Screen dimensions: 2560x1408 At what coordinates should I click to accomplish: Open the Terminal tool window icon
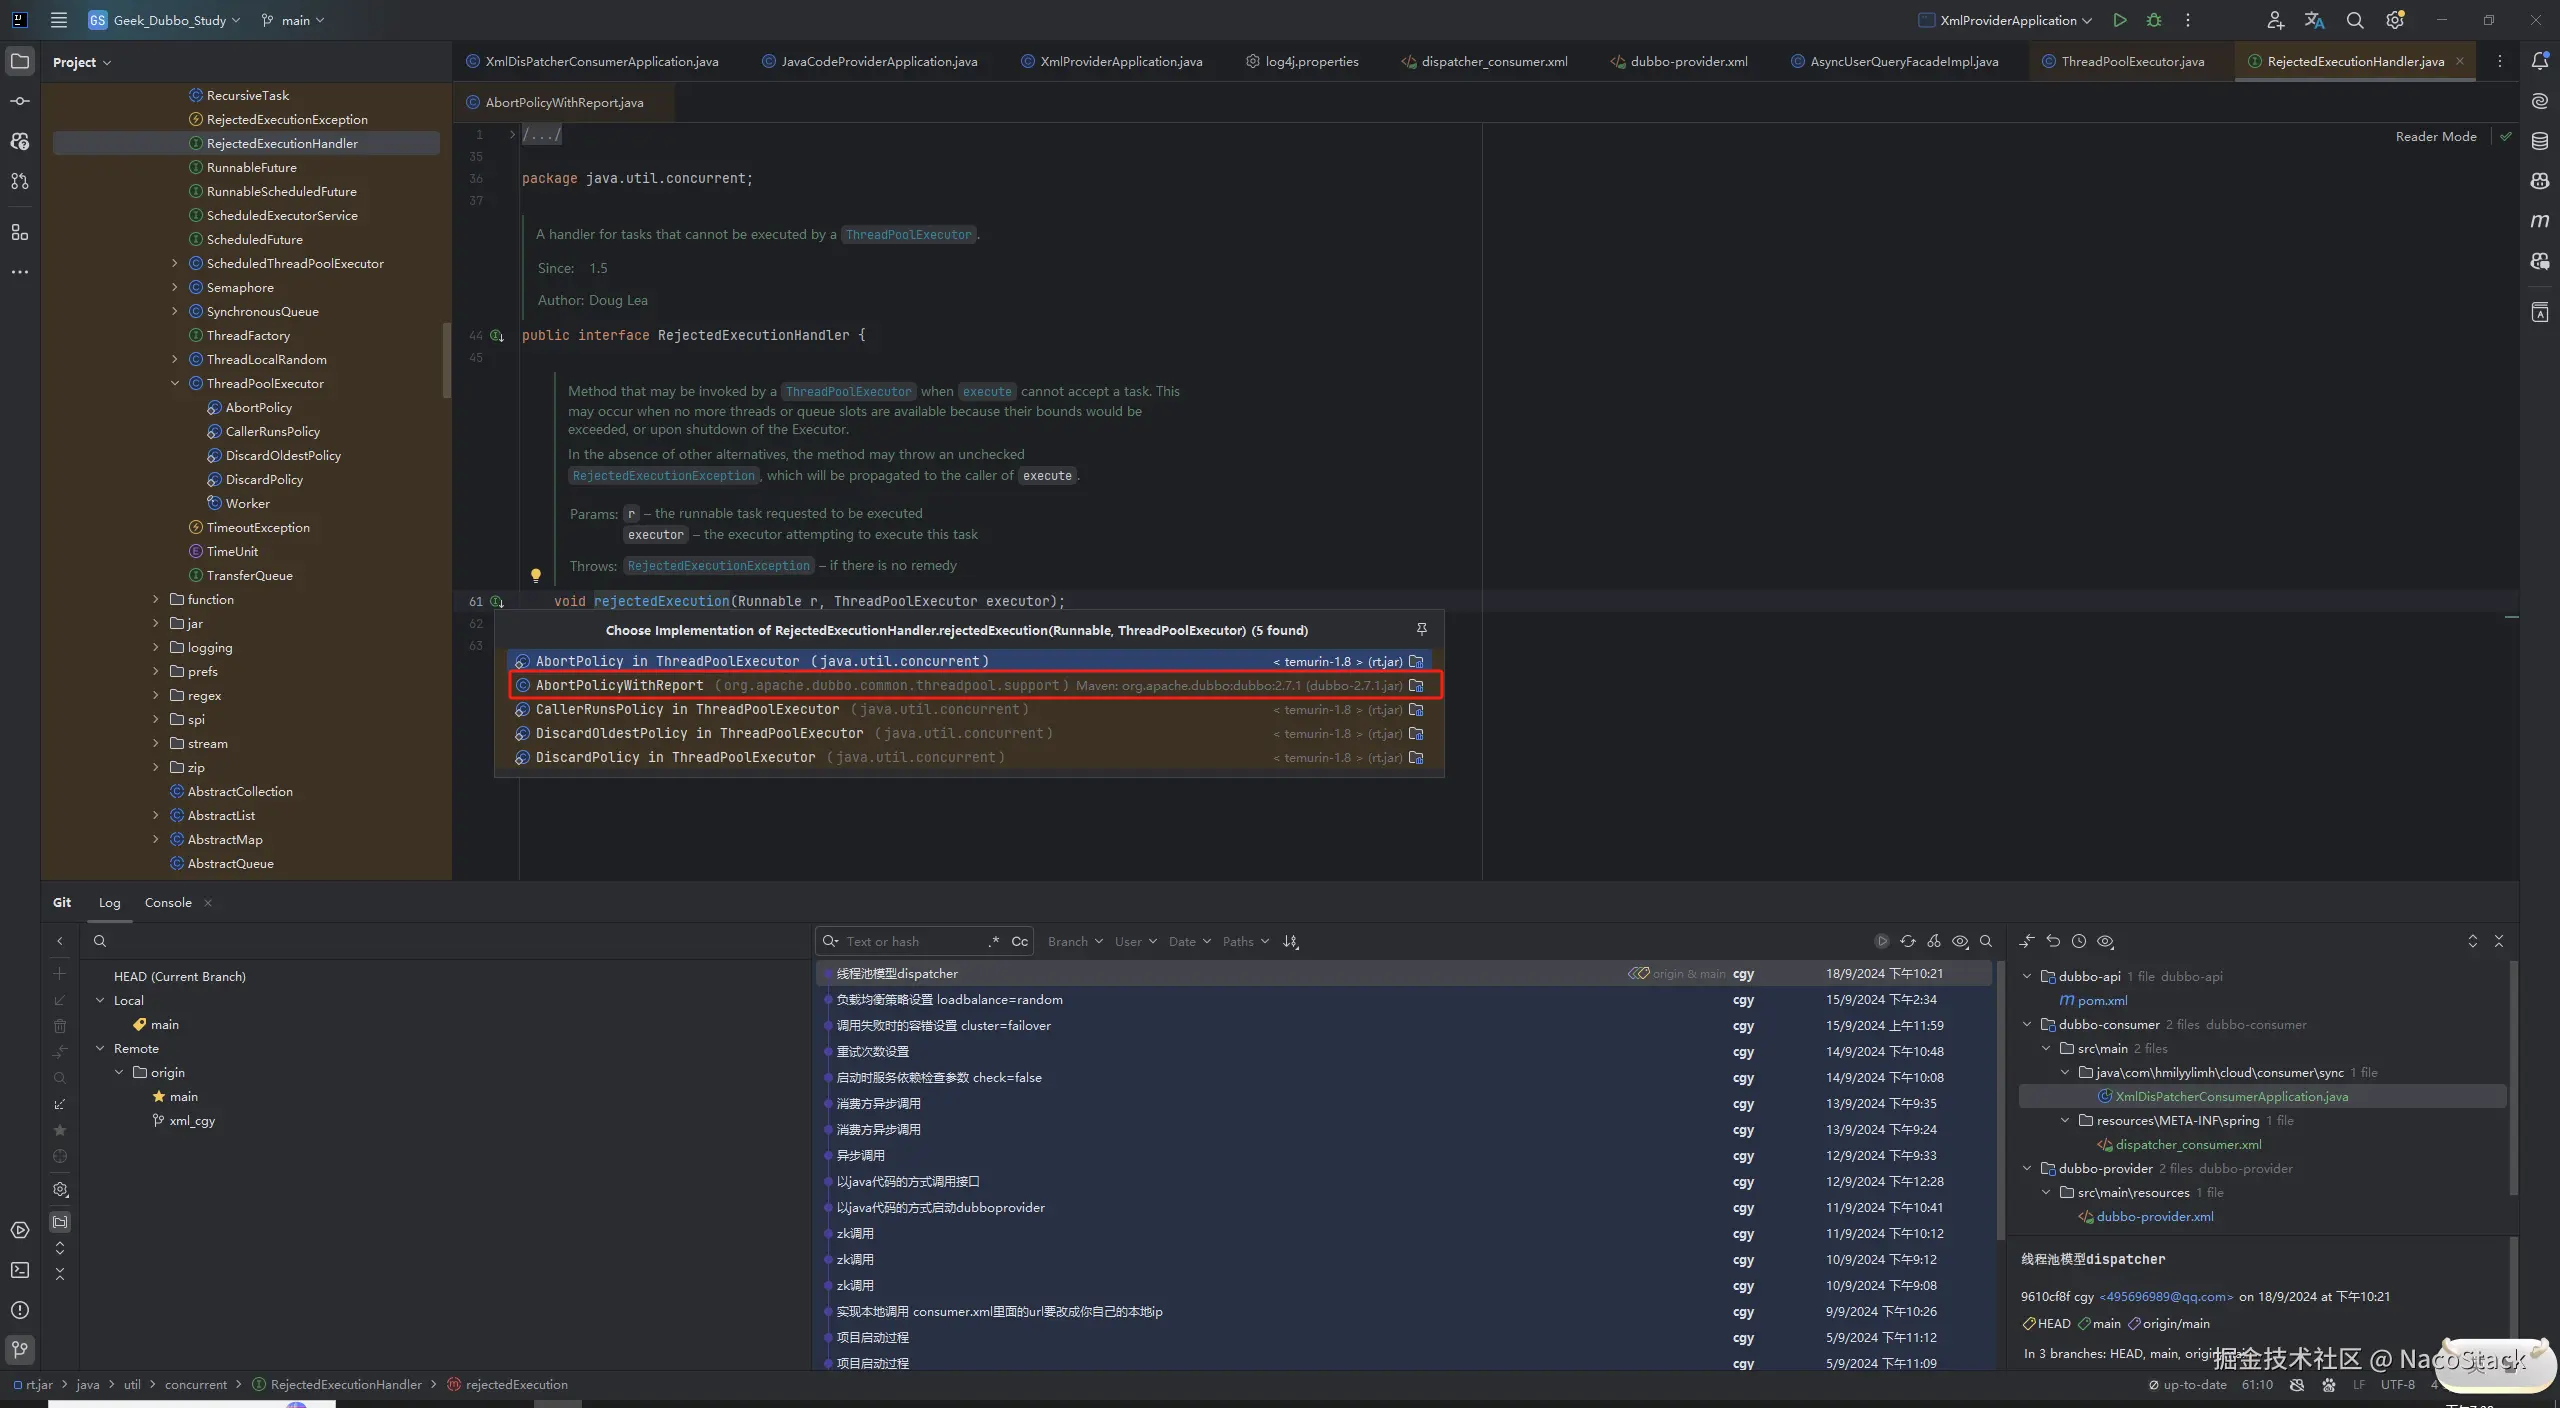(20, 1270)
